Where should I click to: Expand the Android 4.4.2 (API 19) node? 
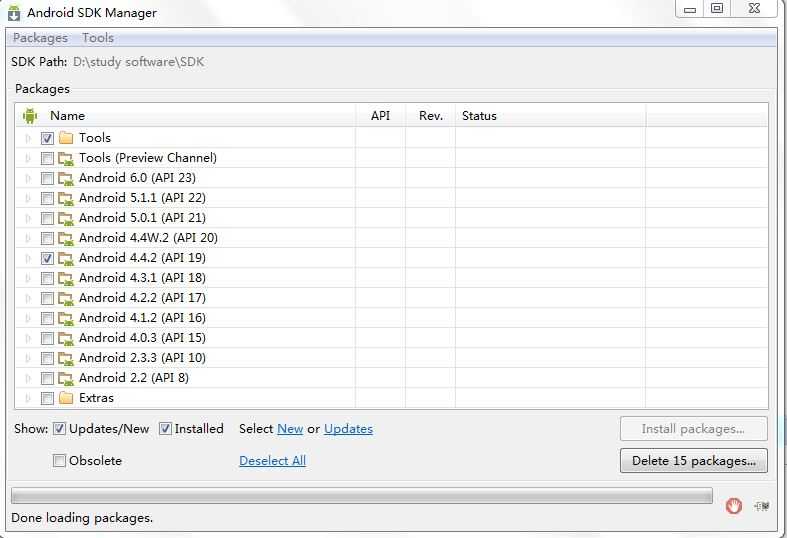[28, 259]
